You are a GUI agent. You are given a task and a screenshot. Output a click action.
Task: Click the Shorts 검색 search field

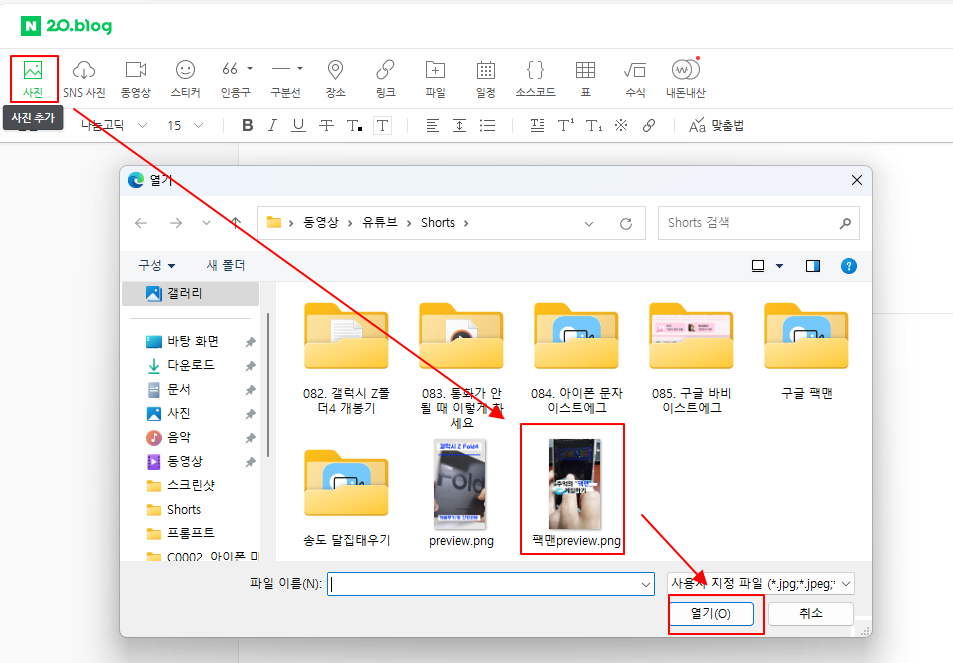point(759,223)
